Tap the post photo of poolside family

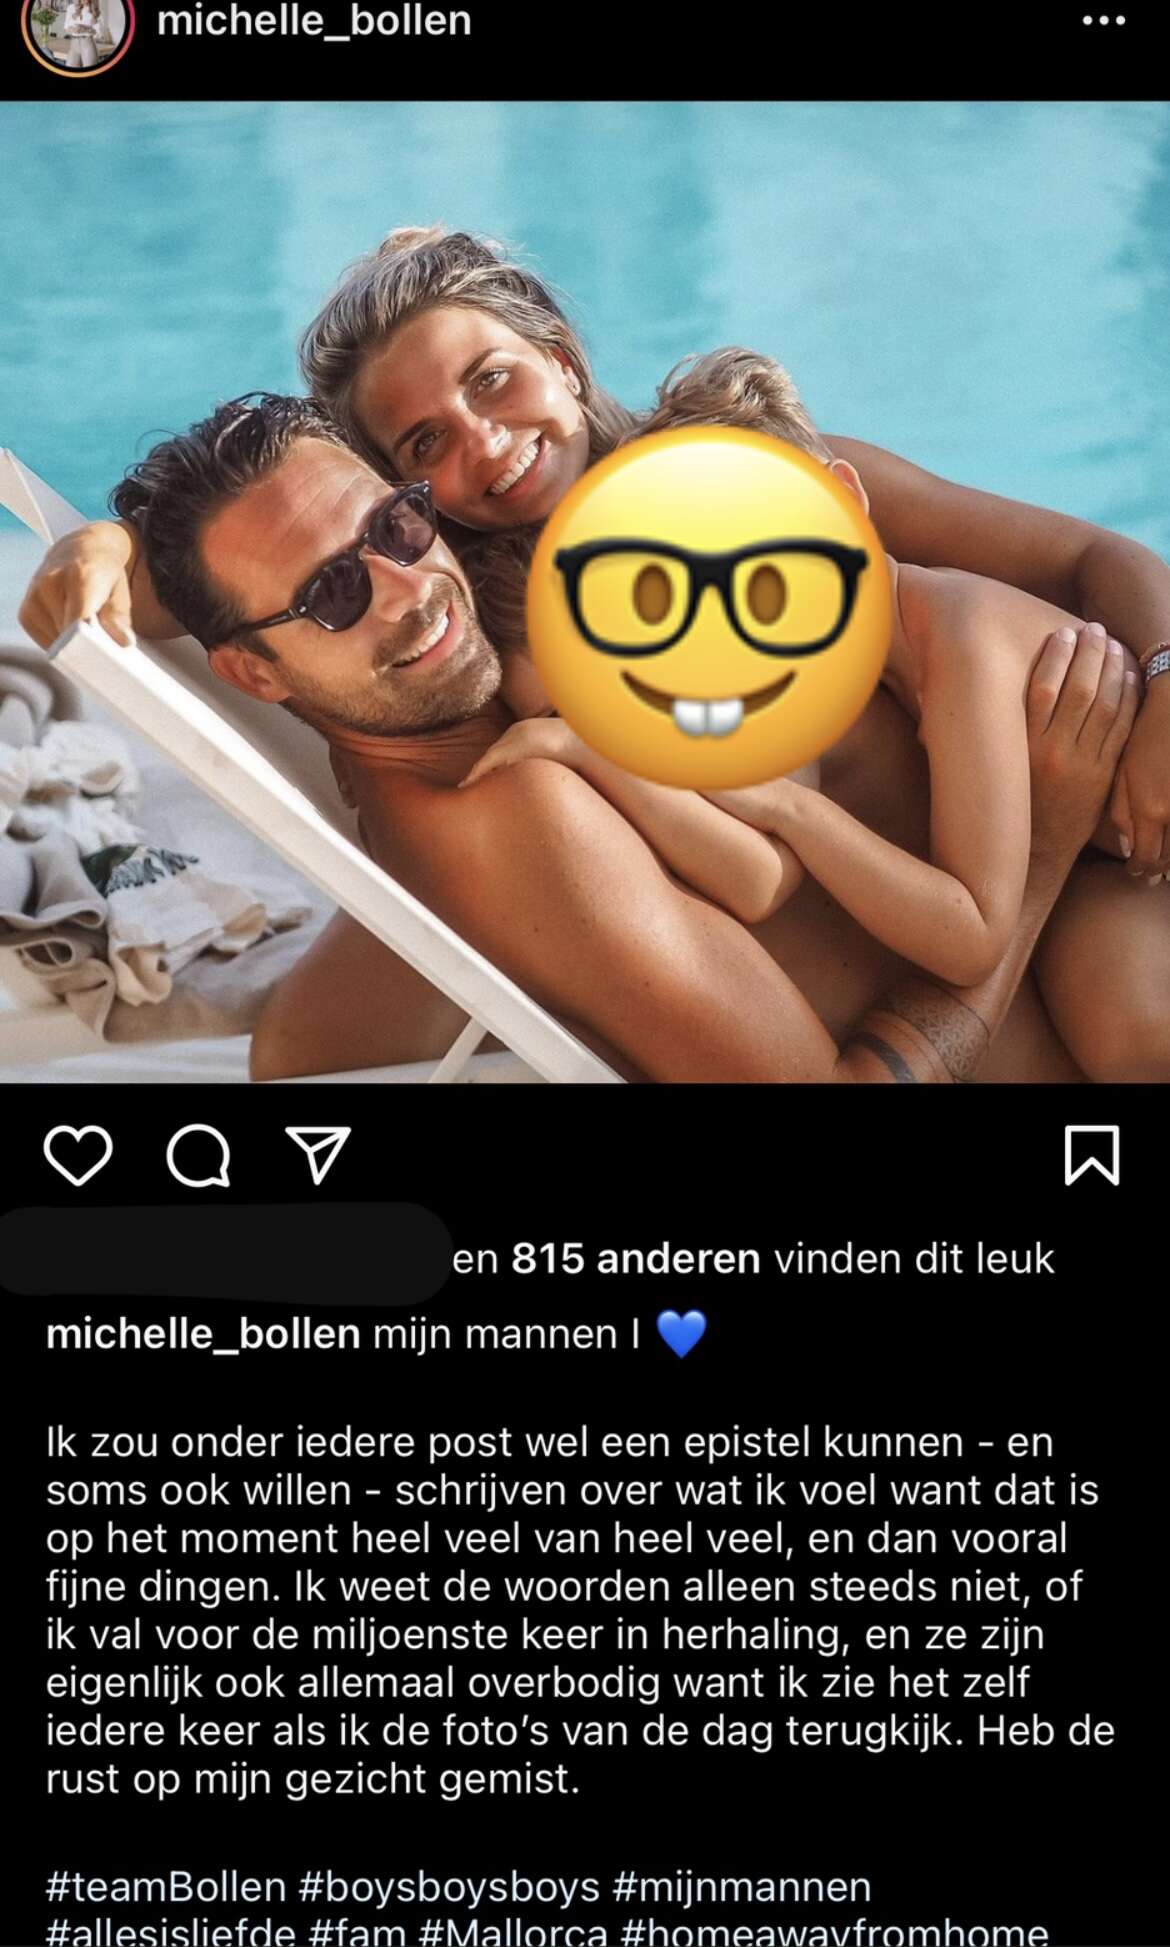(585, 591)
